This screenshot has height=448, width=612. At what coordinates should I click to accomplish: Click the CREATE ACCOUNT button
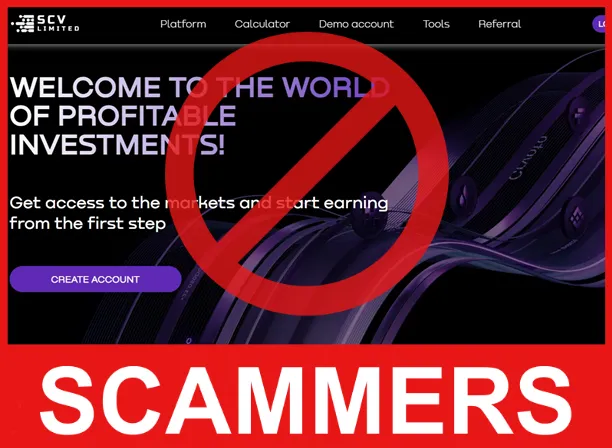(x=95, y=279)
